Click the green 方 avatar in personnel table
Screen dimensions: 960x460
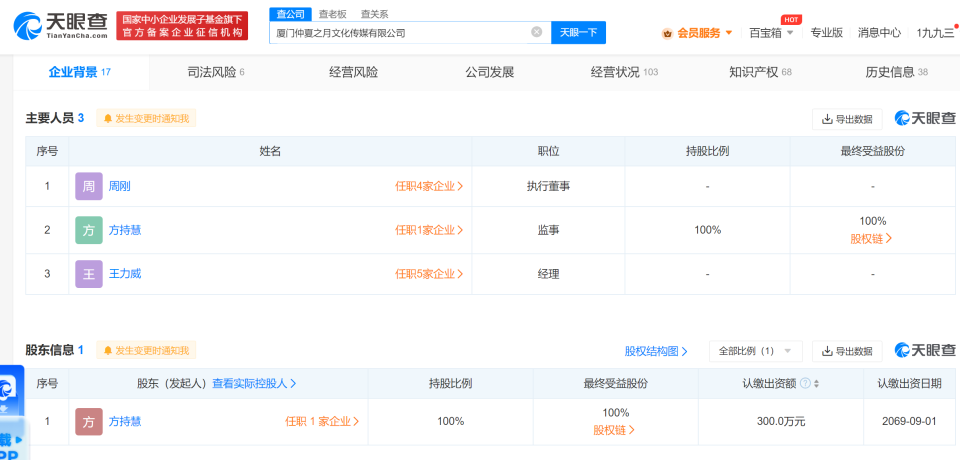click(x=88, y=230)
